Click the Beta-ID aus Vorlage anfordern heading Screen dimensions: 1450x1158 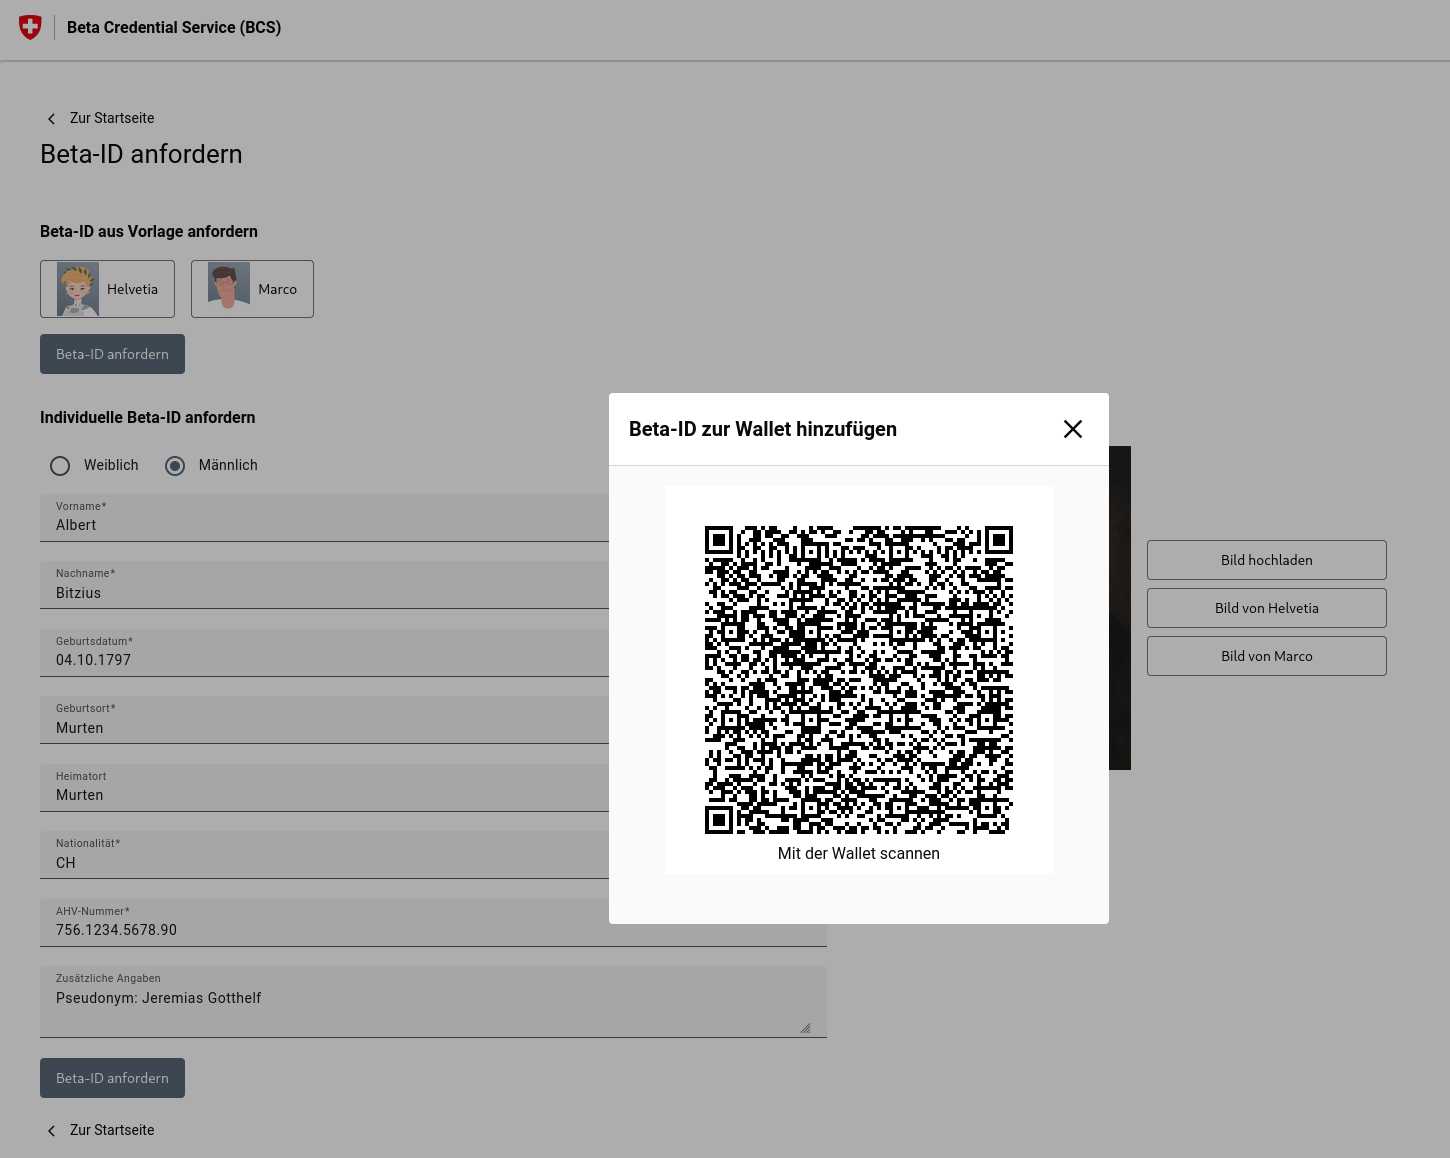149,231
